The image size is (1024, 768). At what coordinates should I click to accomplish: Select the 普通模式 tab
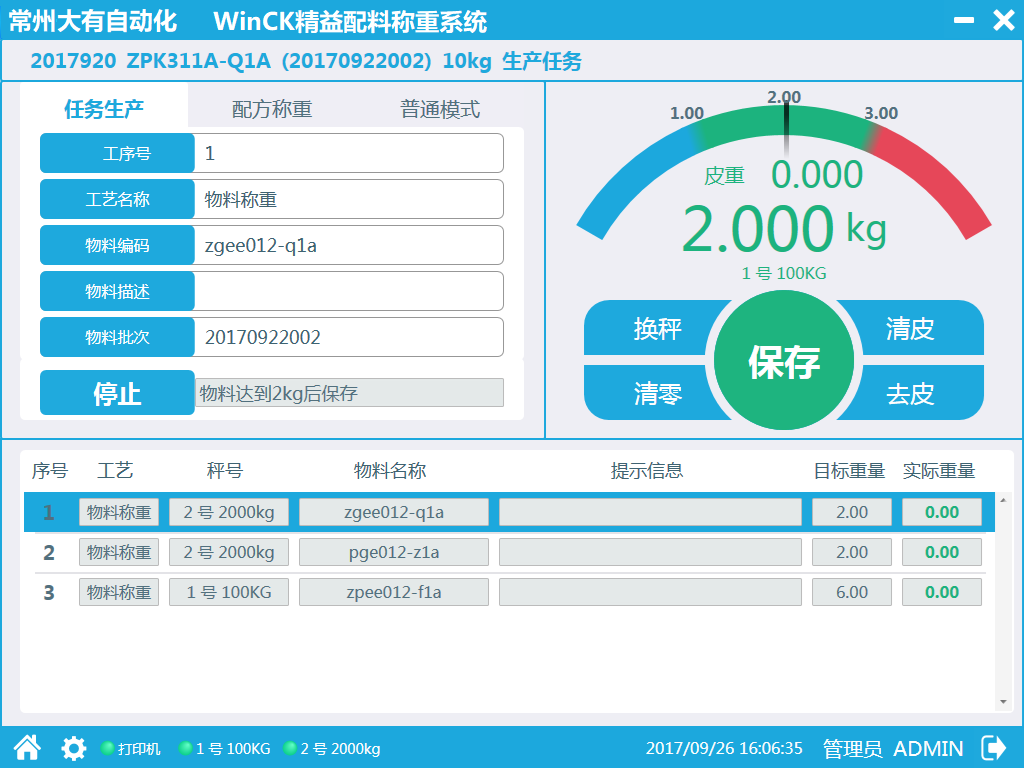440,109
